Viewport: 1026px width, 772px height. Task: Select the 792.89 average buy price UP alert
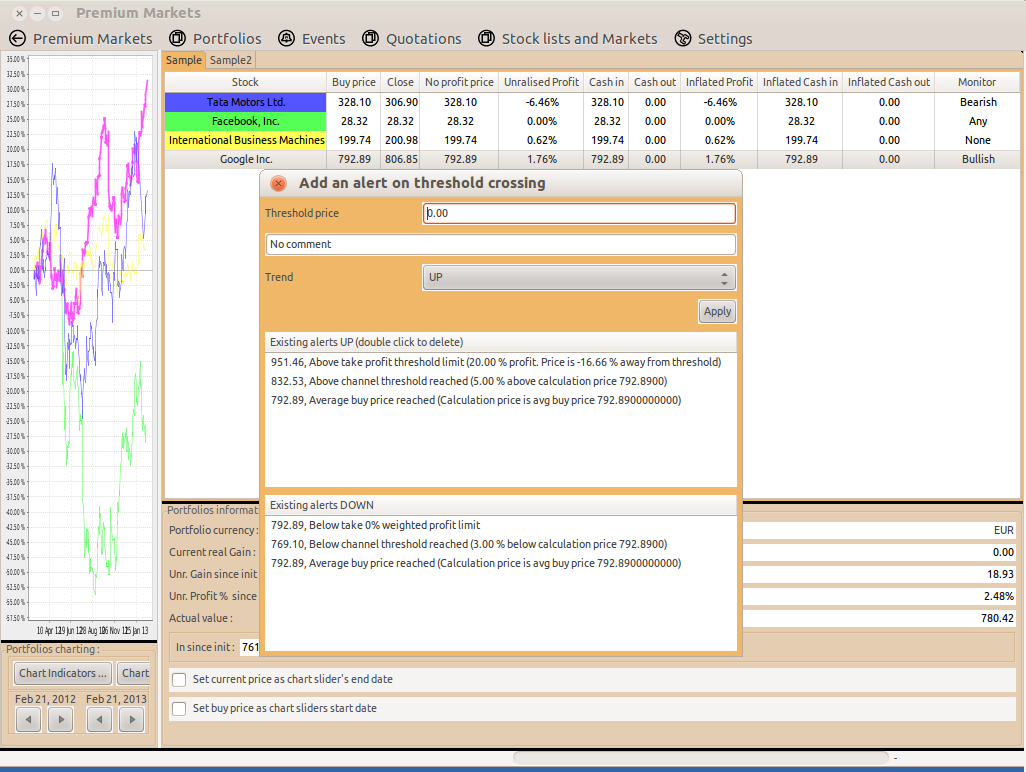(x=501, y=400)
